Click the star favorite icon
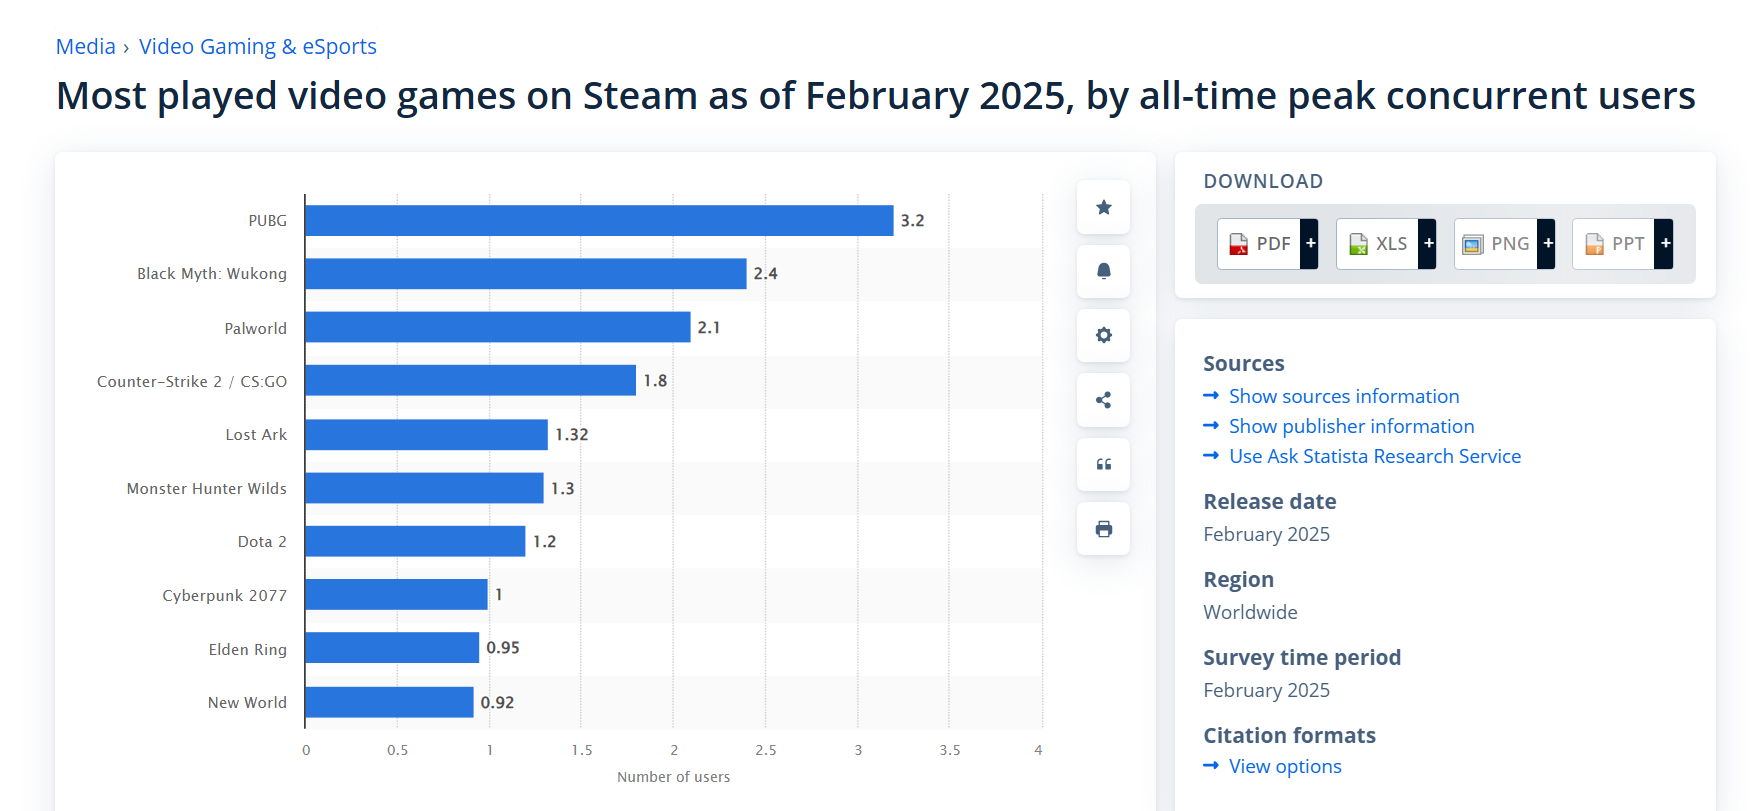The width and height of the screenshot is (1763, 811). point(1103,207)
